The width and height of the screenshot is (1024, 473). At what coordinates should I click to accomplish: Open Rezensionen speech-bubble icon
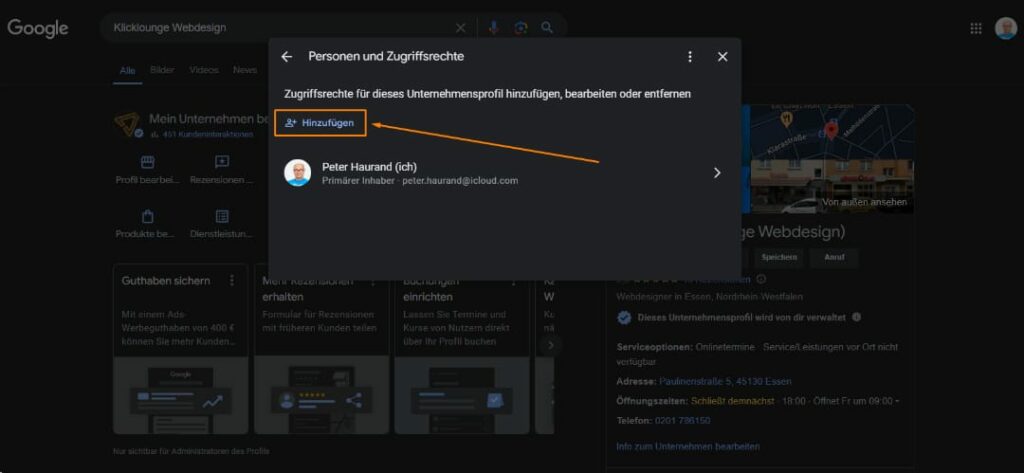221,162
